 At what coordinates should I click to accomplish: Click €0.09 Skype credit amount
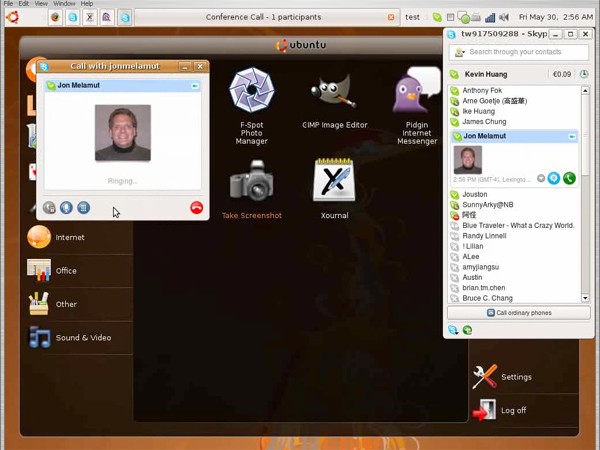pyautogui.click(x=562, y=74)
